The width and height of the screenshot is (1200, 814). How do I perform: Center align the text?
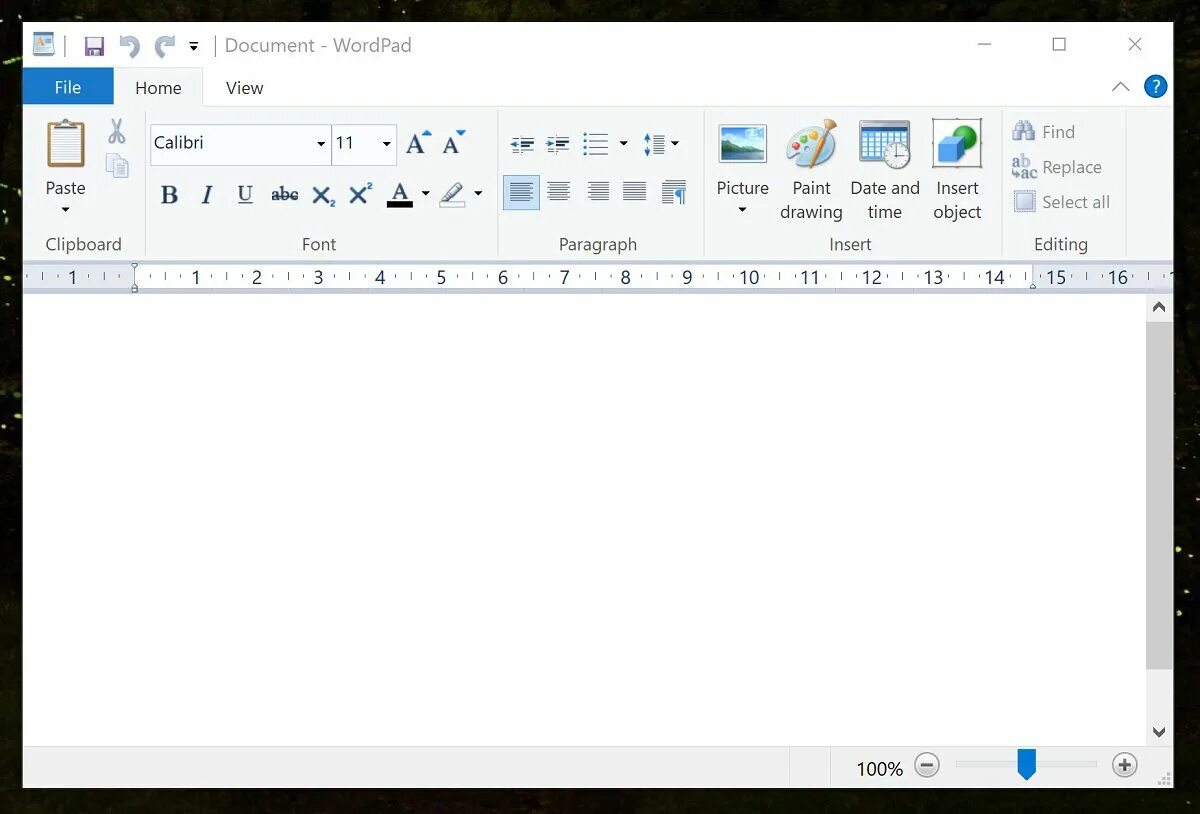559,192
